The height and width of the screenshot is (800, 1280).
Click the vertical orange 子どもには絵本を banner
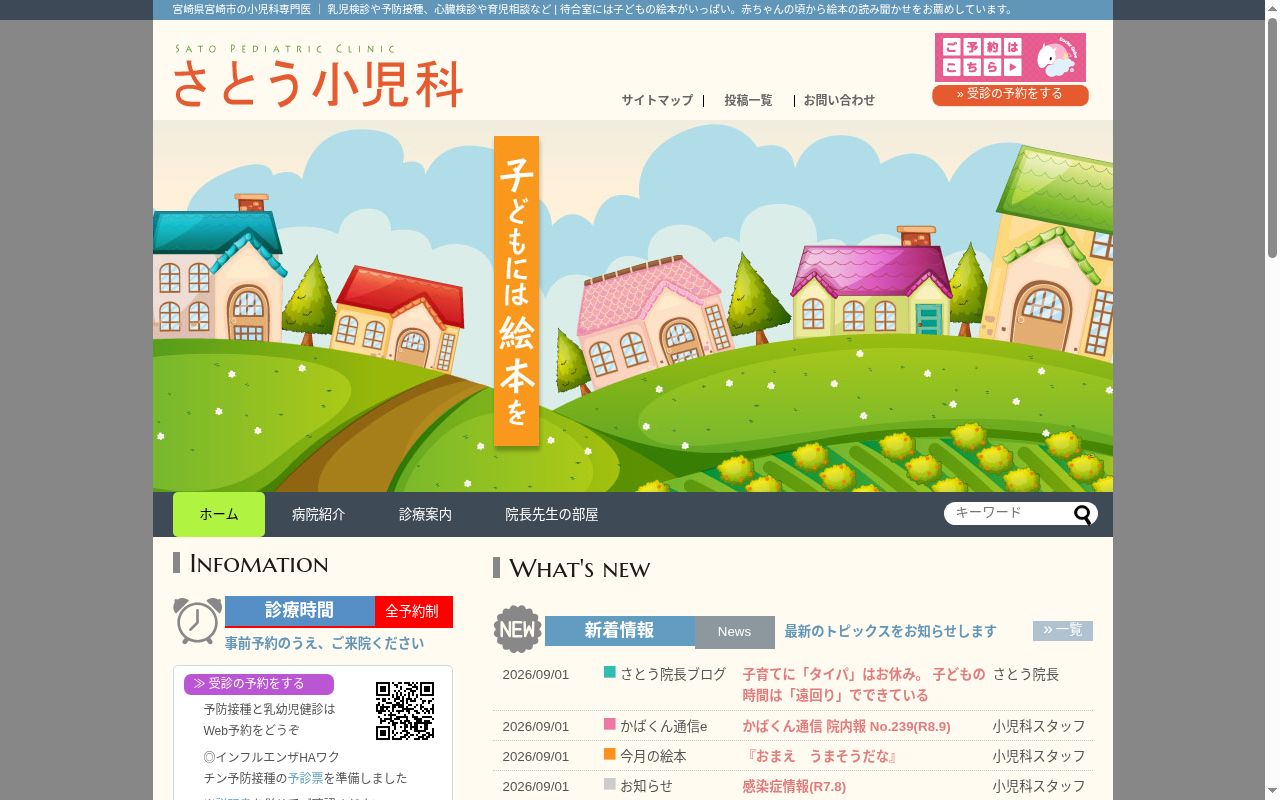(x=516, y=291)
